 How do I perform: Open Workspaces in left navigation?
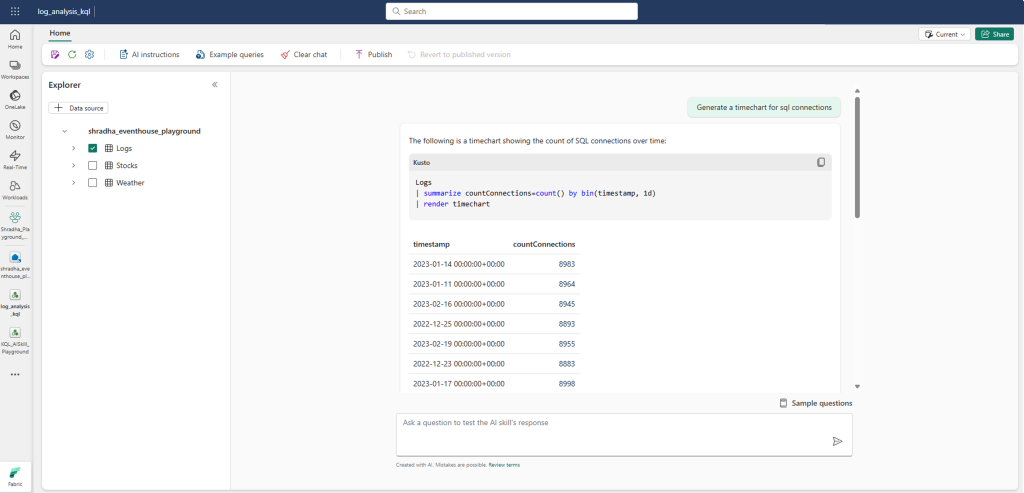click(15, 69)
